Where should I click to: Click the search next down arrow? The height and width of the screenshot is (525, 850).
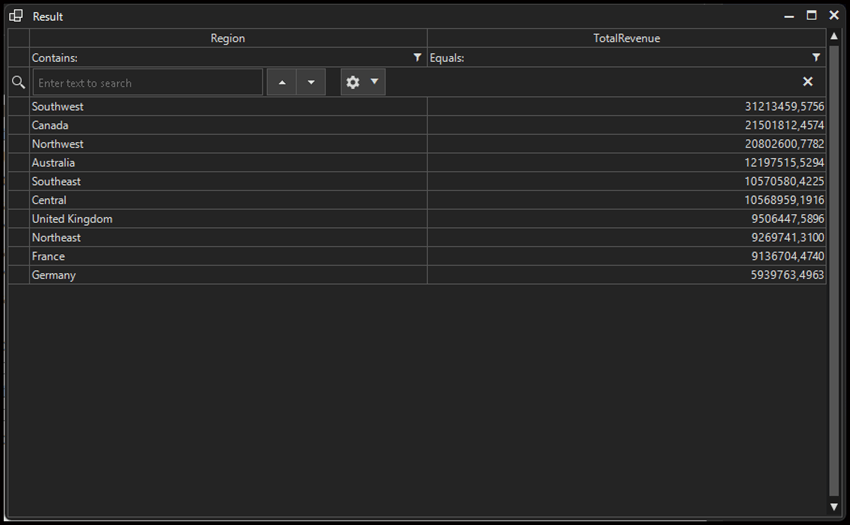click(x=311, y=83)
